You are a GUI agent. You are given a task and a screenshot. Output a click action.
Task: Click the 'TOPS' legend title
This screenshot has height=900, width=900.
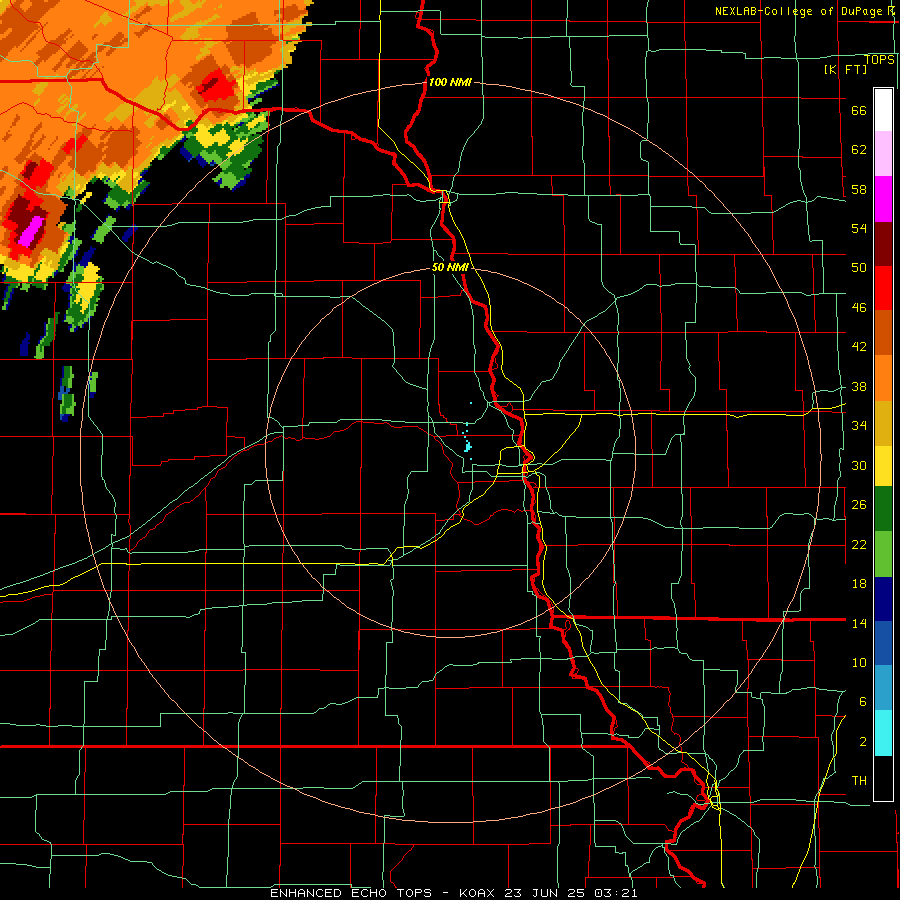click(879, 60)
